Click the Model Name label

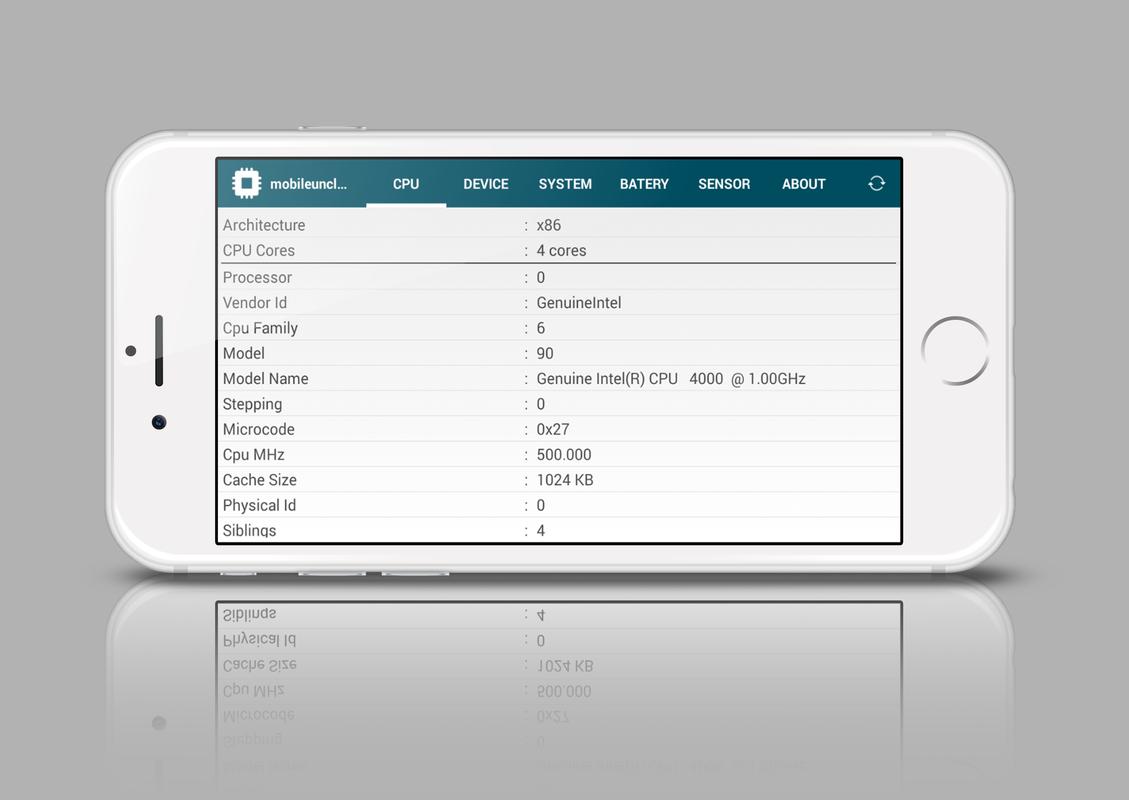pyautogui.click(x=266, y=379)
